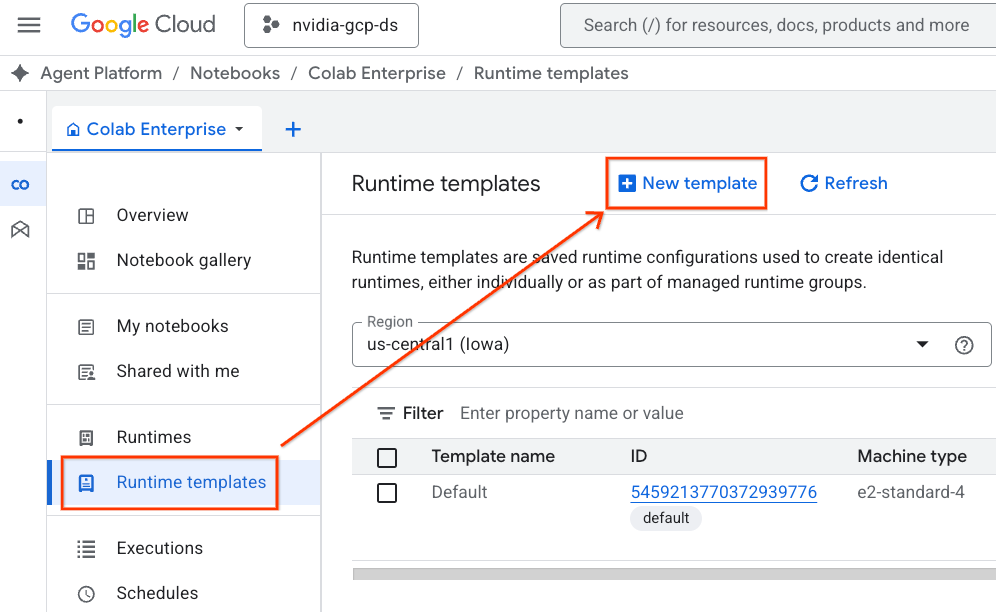
Task: Go to Notebooks breadcrumb
Action: click(235, 73)
